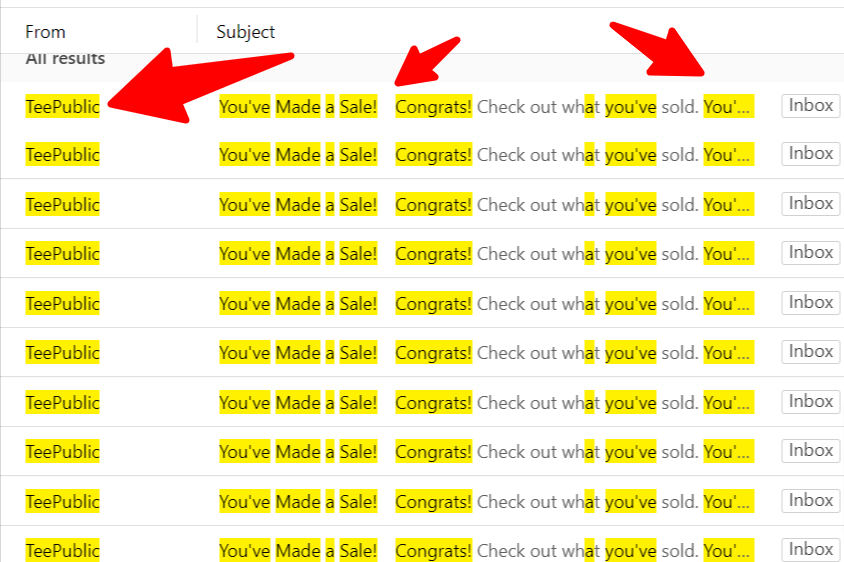Click the Inbox label on the bottommost email
Image resolution: width=844 pixels, height=562 pixels.
[x=811, y=550]
